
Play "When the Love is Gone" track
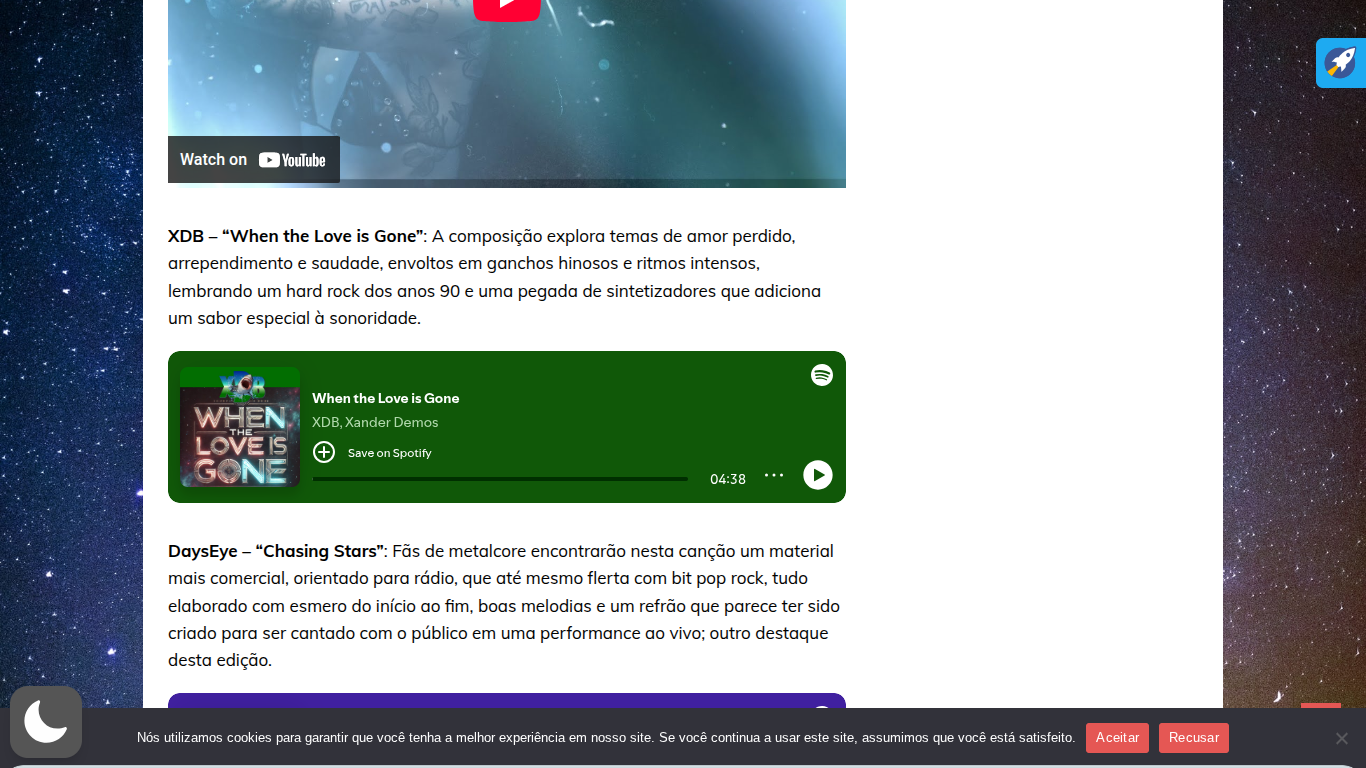pyautogui.click(x=817, y=475)
